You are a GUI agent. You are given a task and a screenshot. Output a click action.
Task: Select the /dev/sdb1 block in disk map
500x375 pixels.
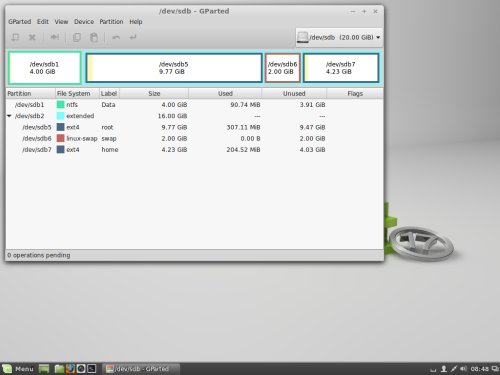[45, 68]
